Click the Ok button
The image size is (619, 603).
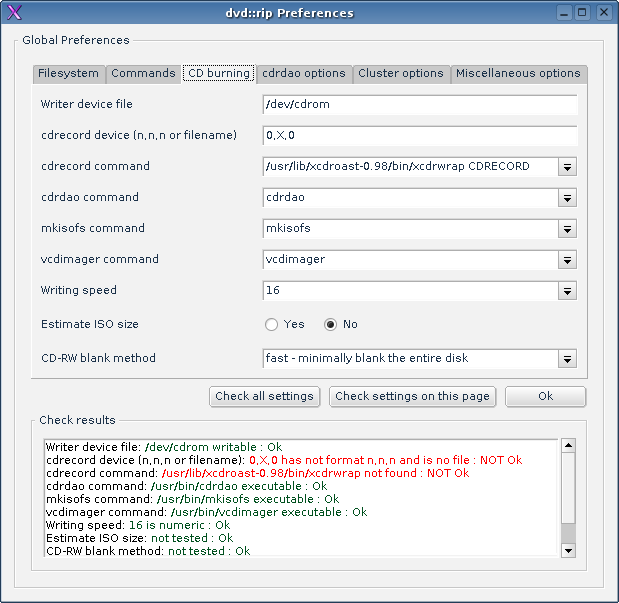tap(545, 396)
